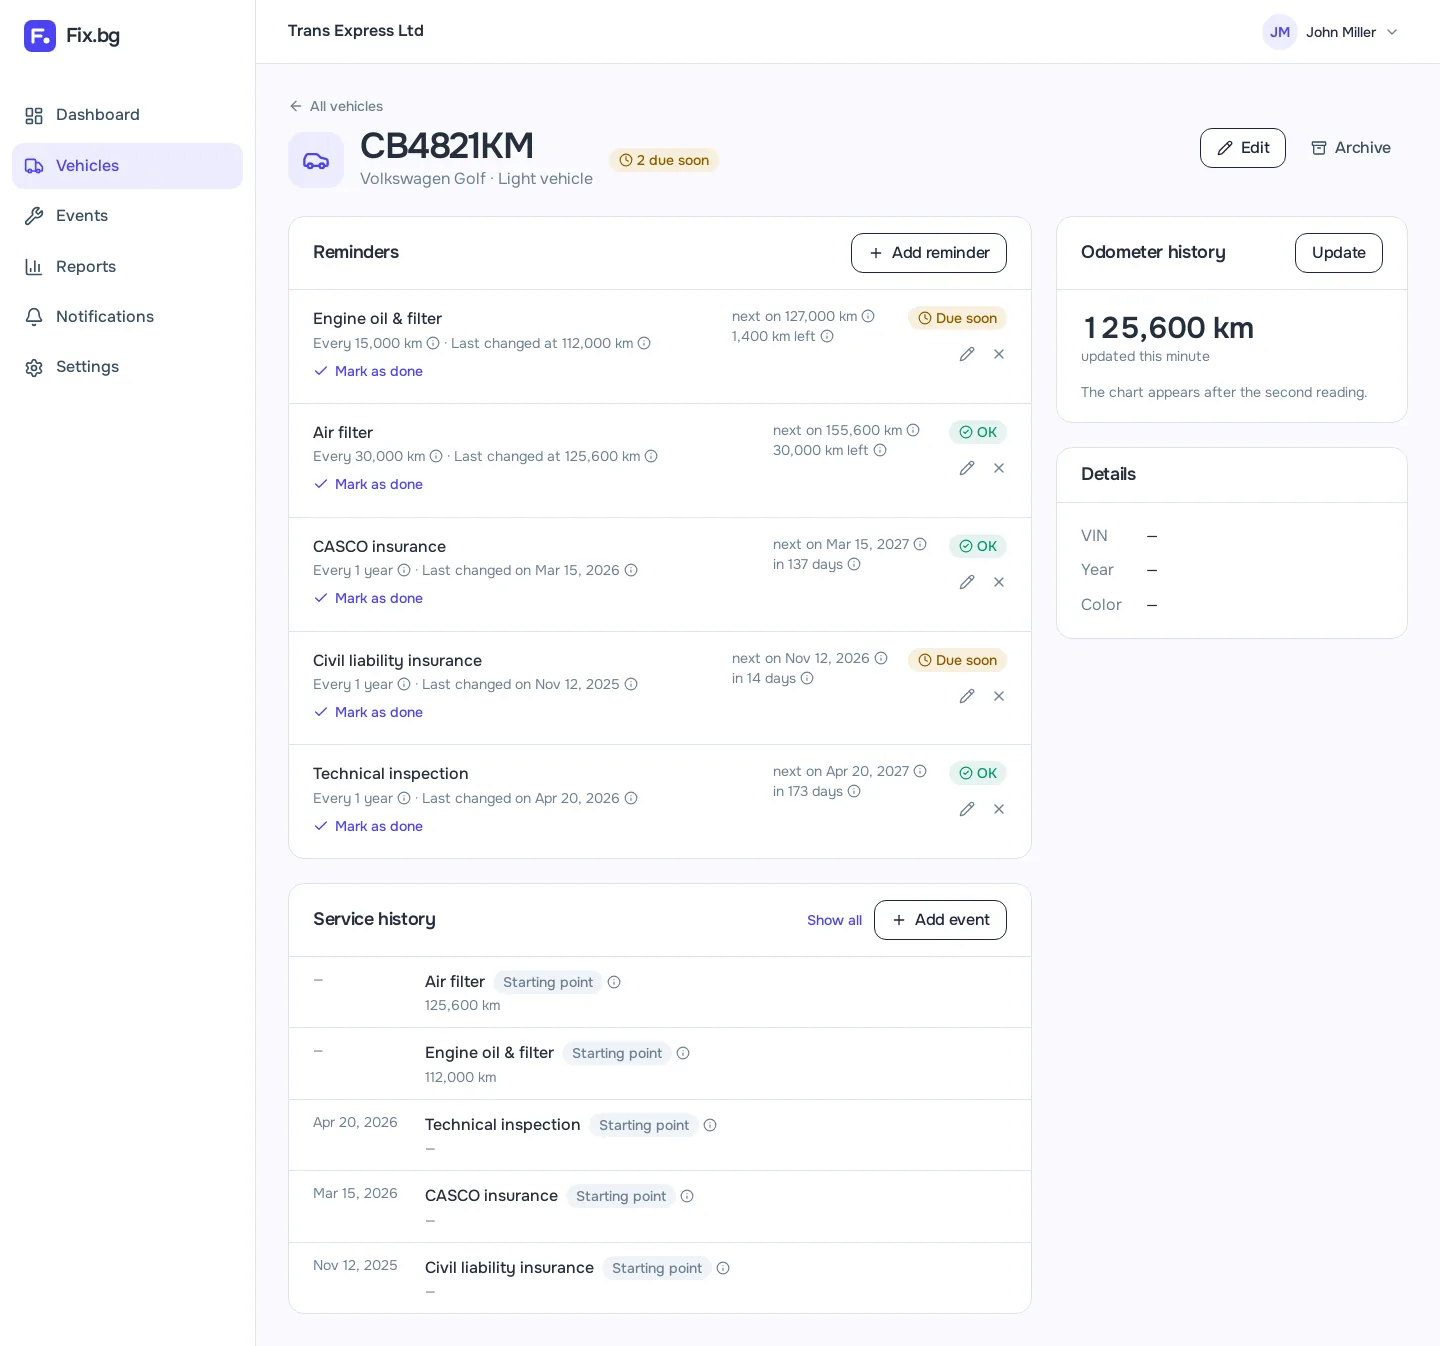Image resolution: width=1440 pixels, height=1346 pixels.
Task: Mark Air filter as done
Action: pyautogui.click(x=368, y=484)
